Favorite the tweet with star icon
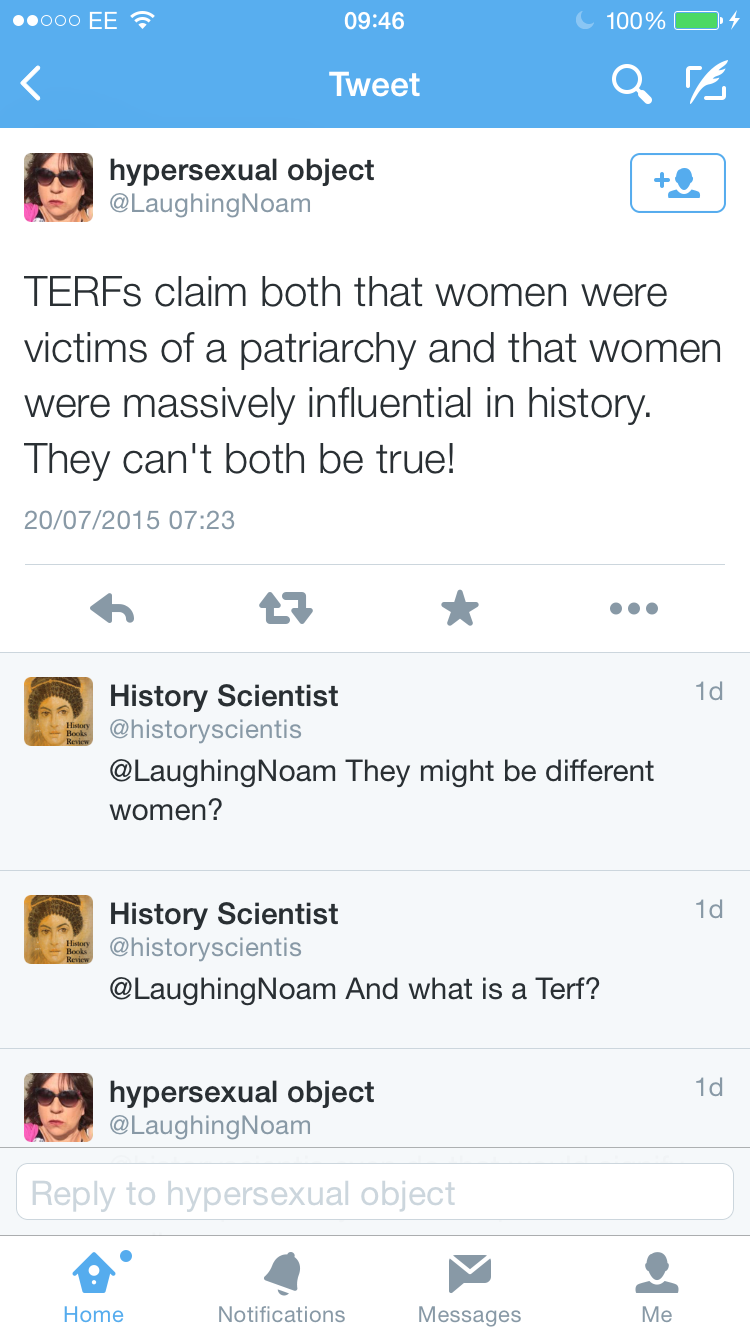The height and width of the screenshot is (1334, 750). coord(459,608)
